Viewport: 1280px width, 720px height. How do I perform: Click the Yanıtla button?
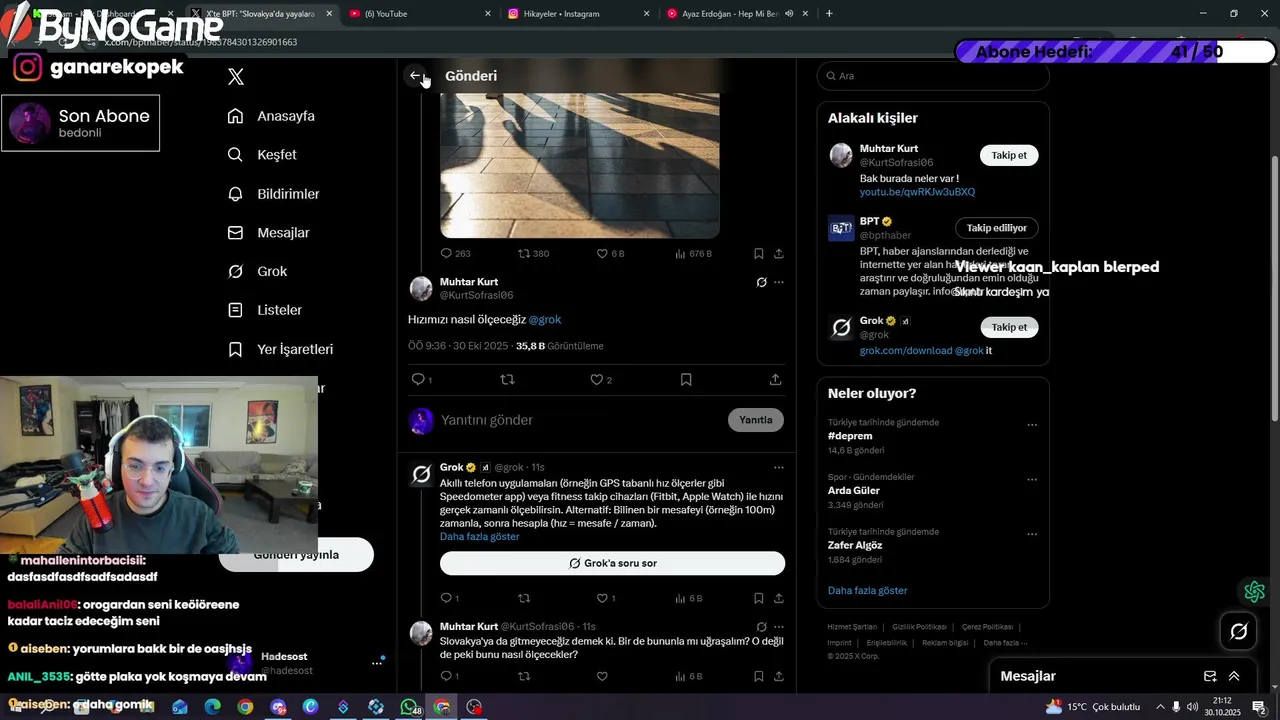(756, 420)
